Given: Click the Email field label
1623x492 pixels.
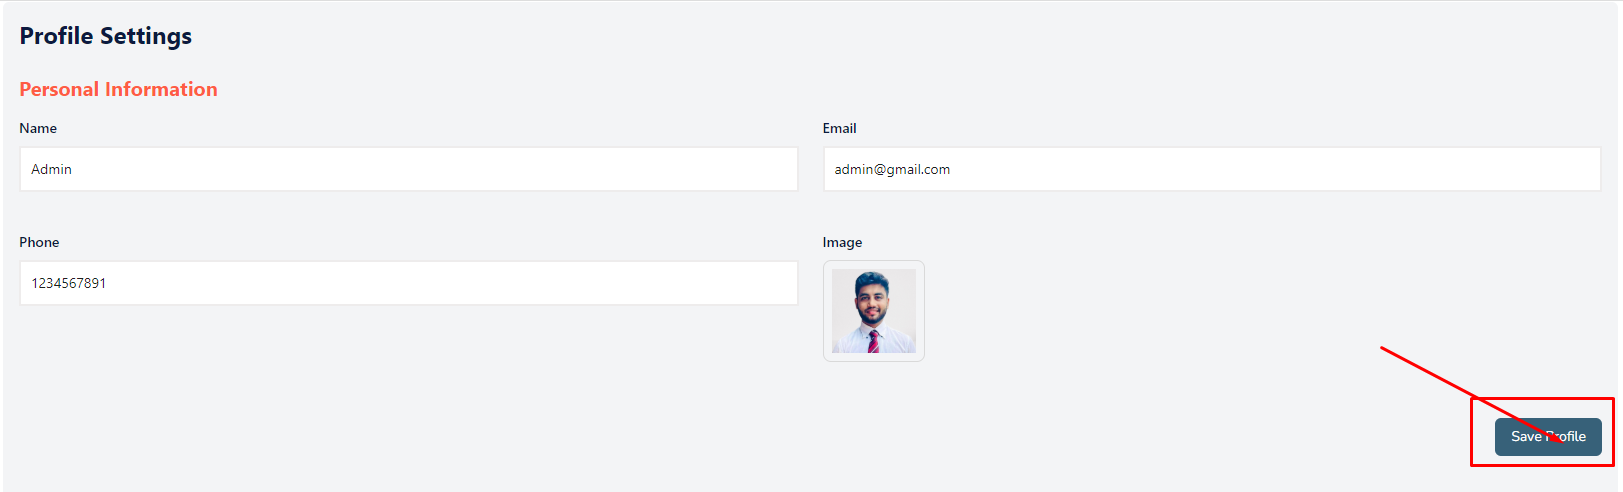Looking at the screenshot, I should (x=840, y=128).
